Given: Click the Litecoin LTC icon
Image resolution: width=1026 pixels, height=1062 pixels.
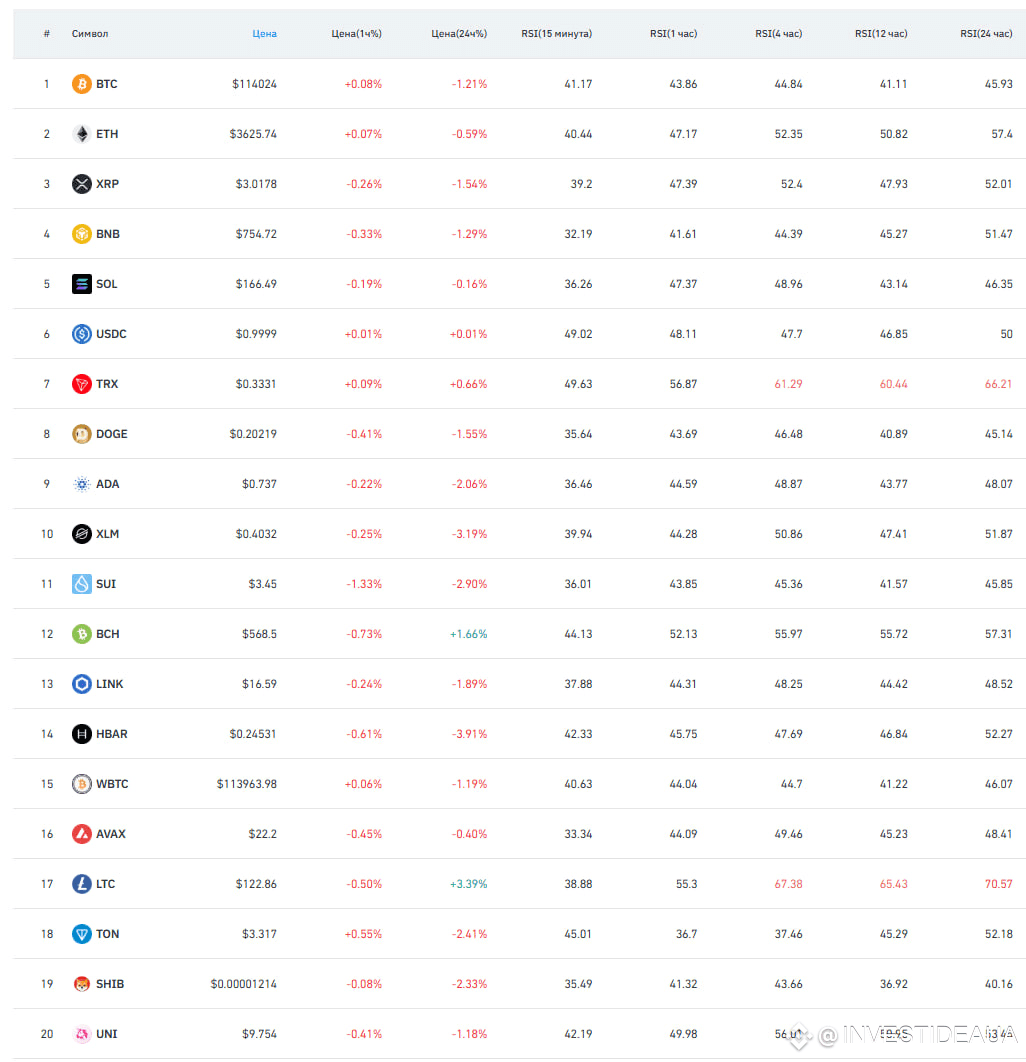Looking at the screenshot, I should pos(82,884).
